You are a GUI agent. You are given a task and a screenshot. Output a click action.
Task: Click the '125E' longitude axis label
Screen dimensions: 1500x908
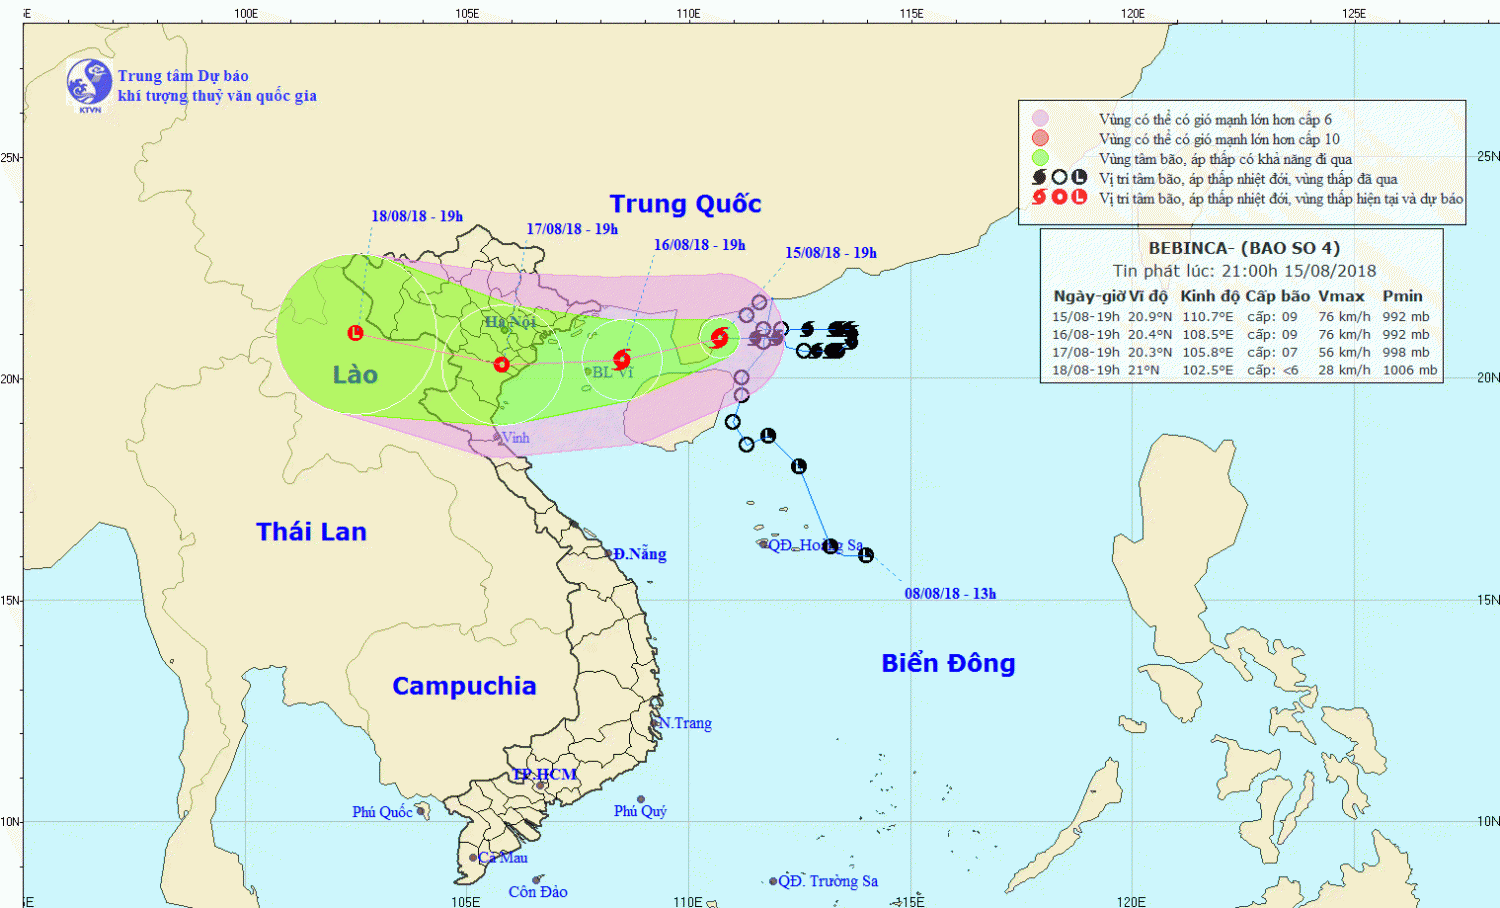pos(1354,13)
